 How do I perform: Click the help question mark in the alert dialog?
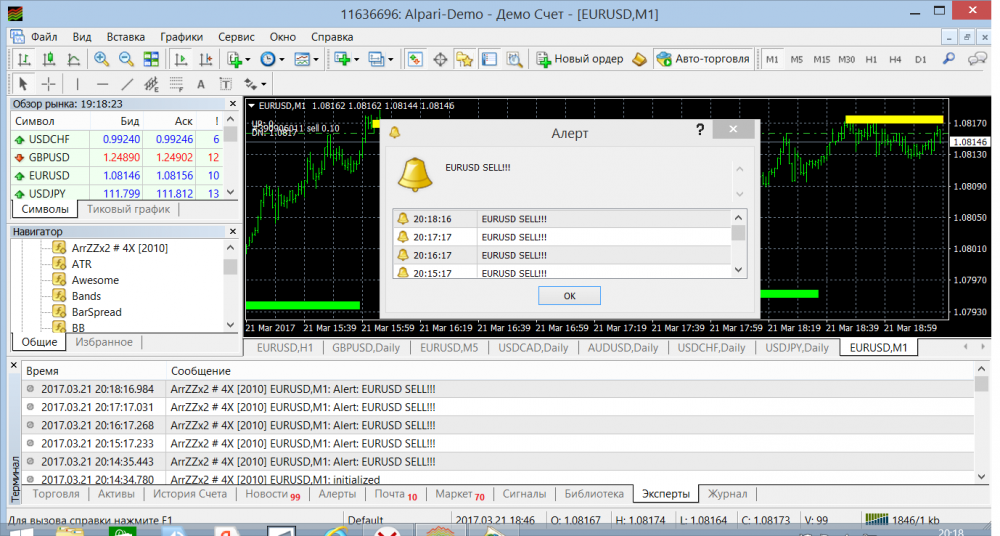pyautogui.click(x=700, y=130)
